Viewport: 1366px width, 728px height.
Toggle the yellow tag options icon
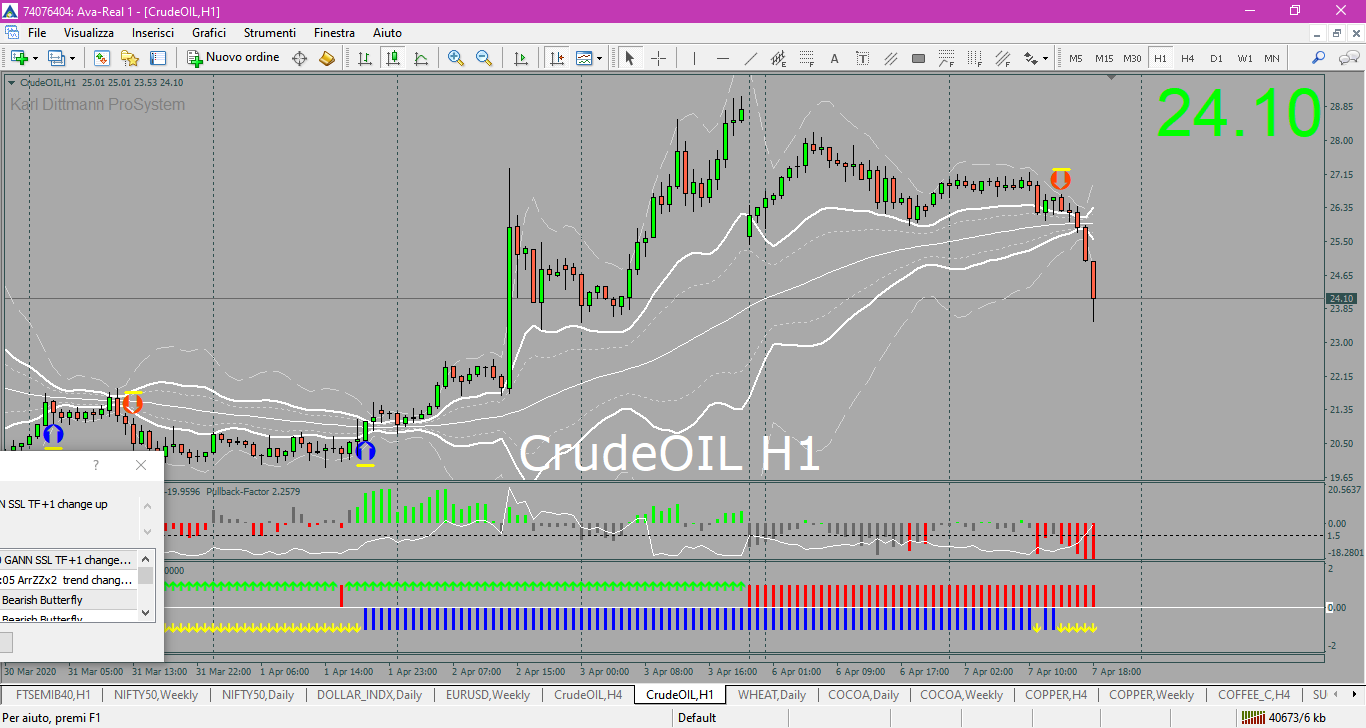327,58
